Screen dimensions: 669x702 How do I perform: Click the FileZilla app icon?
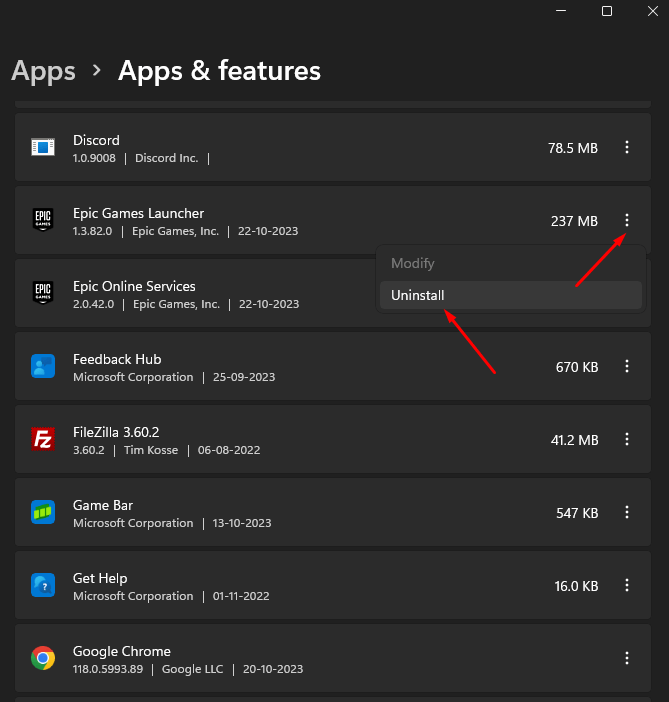[x=42, y=440]
